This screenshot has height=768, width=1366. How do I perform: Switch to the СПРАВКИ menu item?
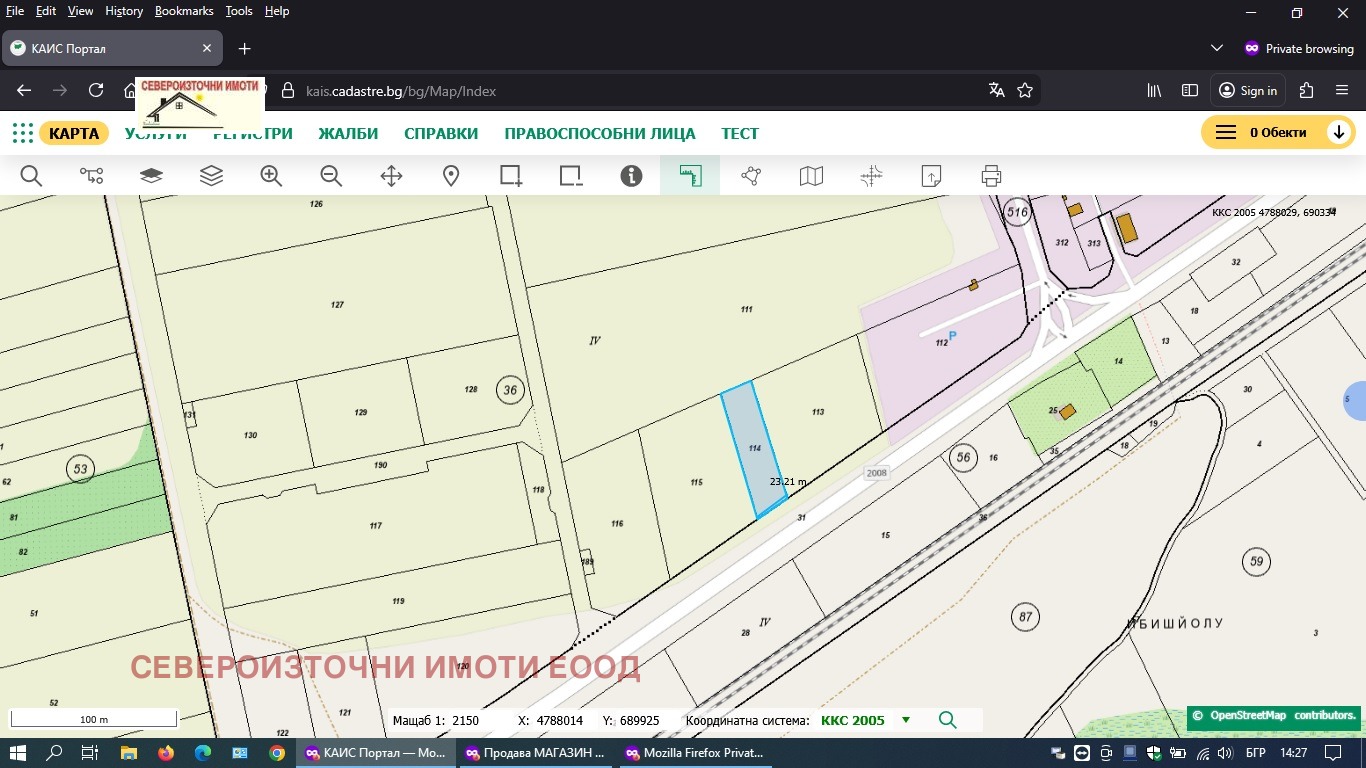[x=440, y=133]
